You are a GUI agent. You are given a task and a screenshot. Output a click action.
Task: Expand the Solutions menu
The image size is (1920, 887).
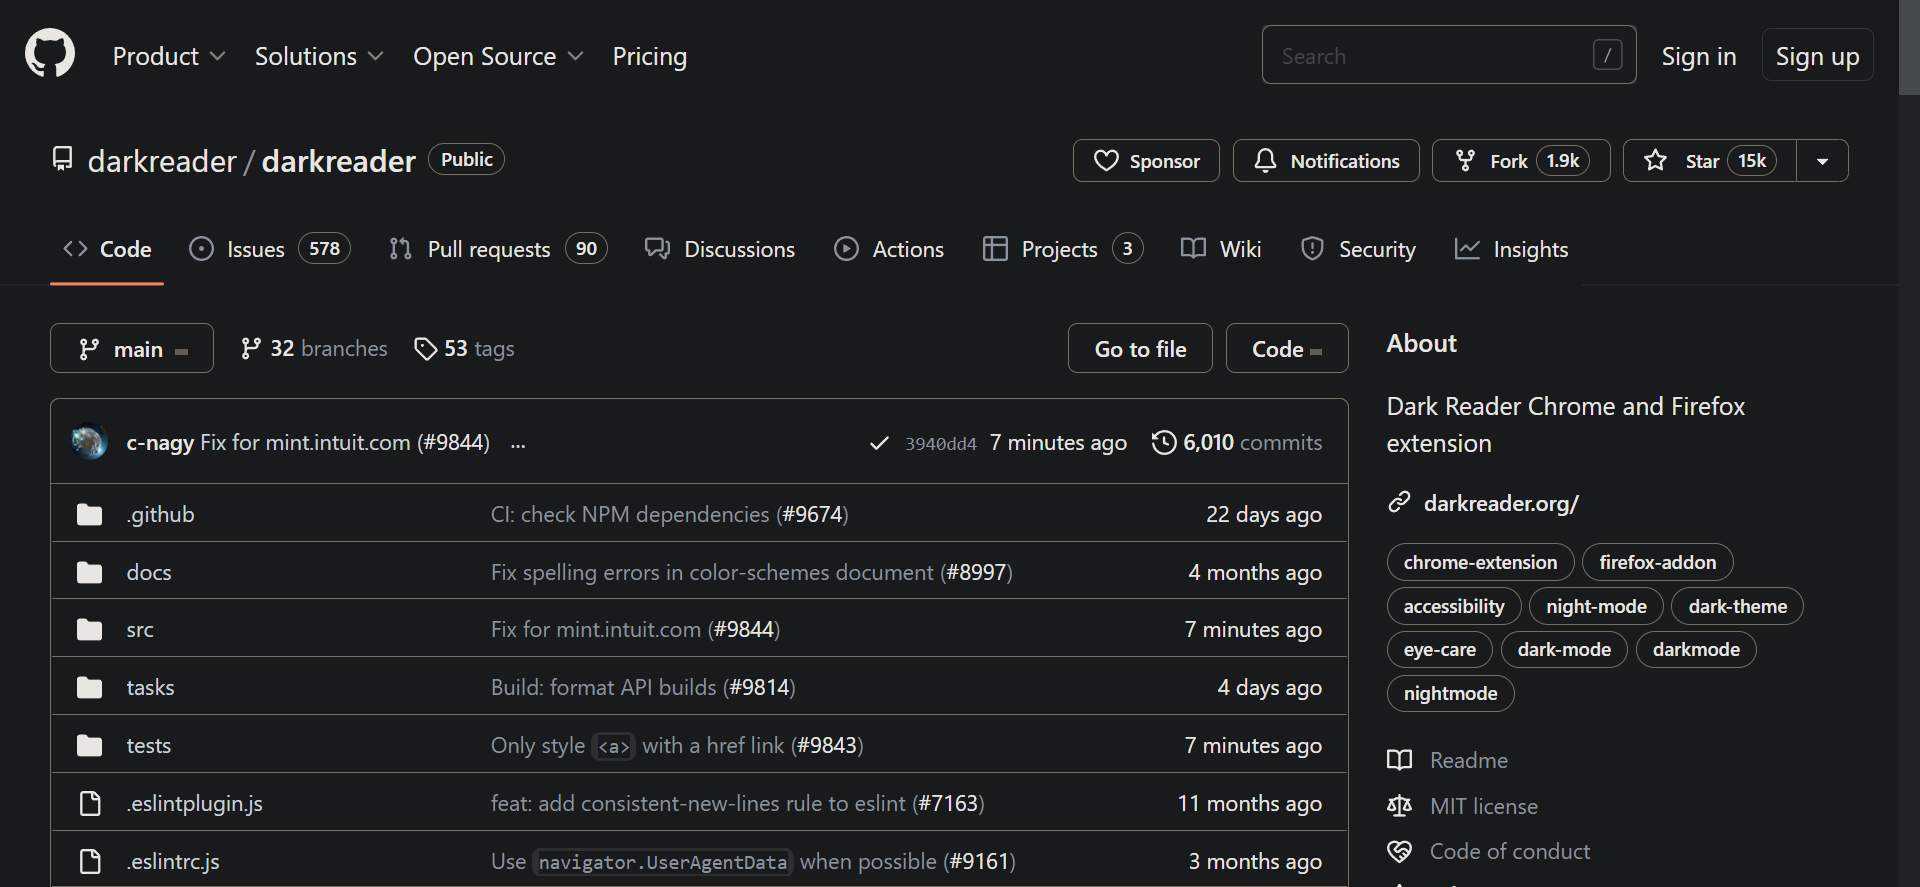(319, 56)
